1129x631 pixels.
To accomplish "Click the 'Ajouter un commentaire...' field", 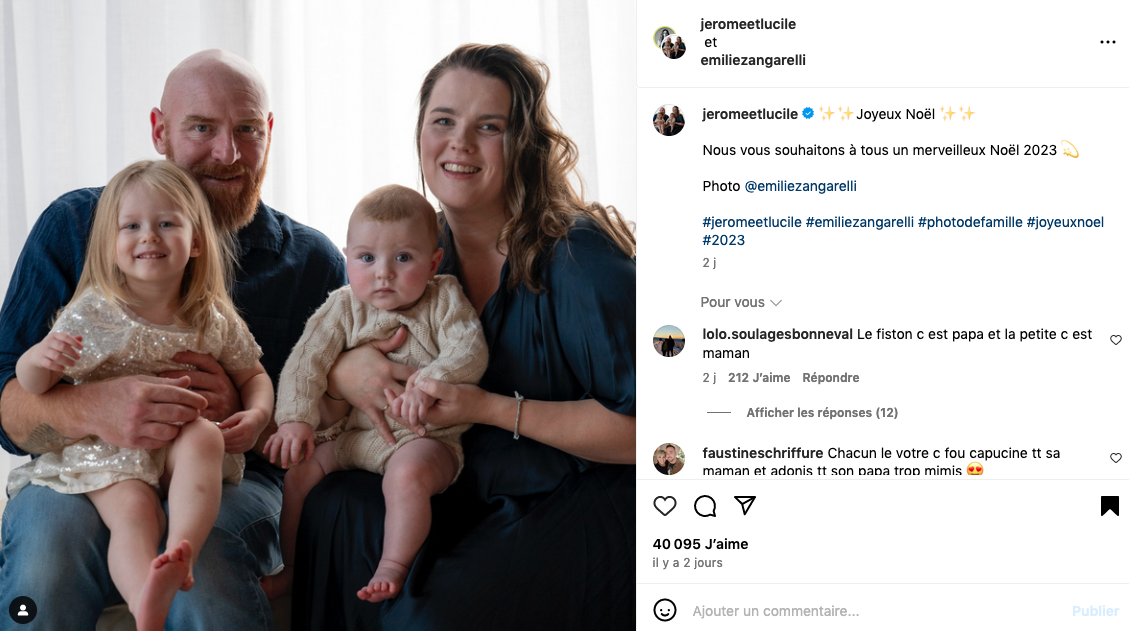I will coord(875,611).
